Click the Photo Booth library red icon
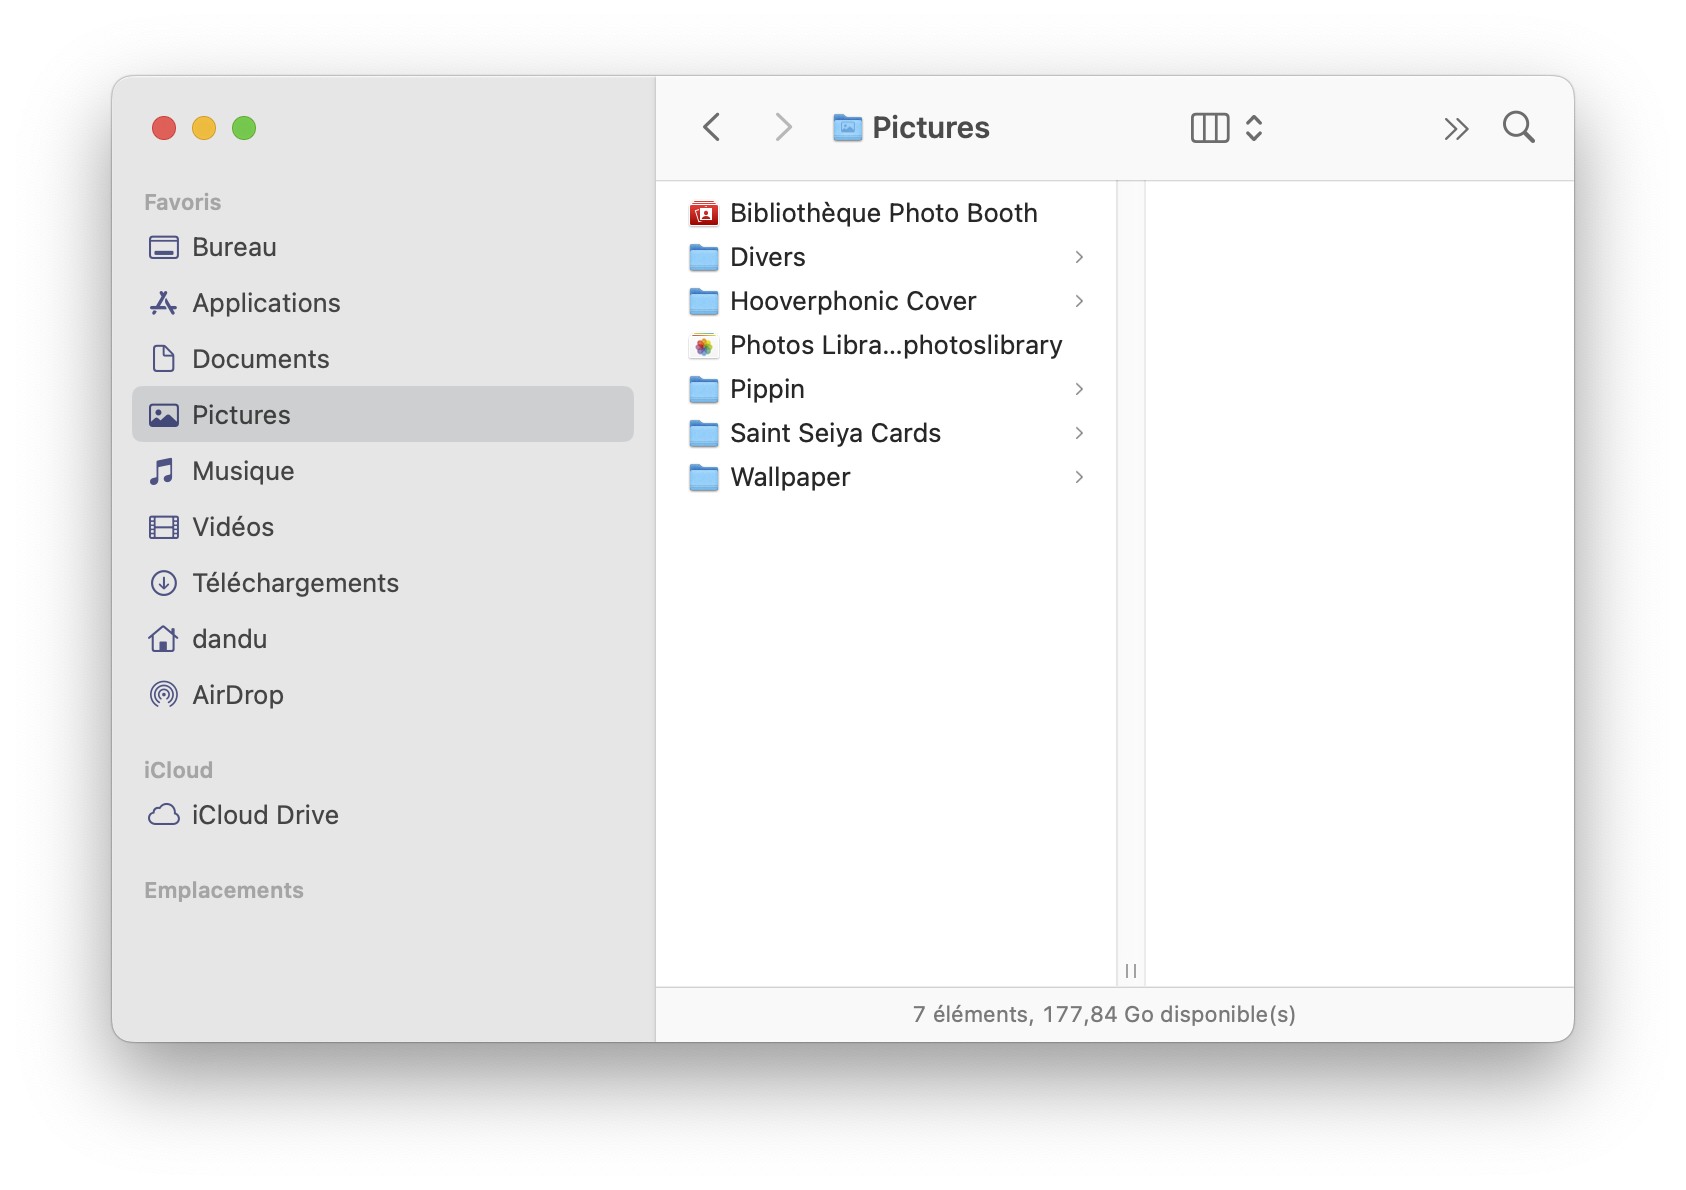 (x=704, y=213)
